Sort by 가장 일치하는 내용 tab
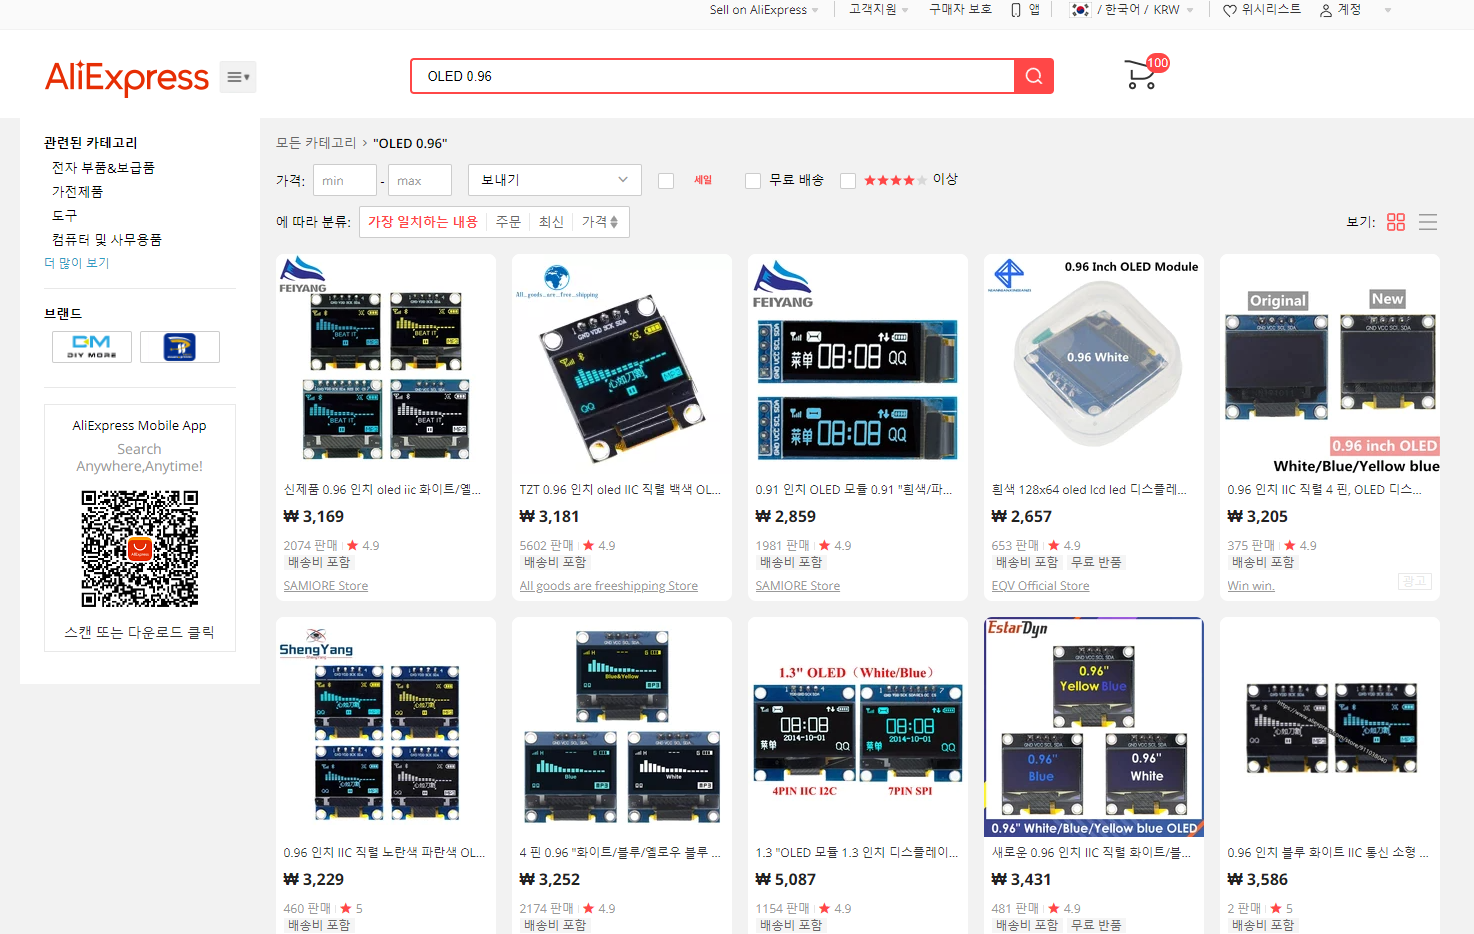The height and width of the screenshot is (934, 1474). [x=423, y=222]
